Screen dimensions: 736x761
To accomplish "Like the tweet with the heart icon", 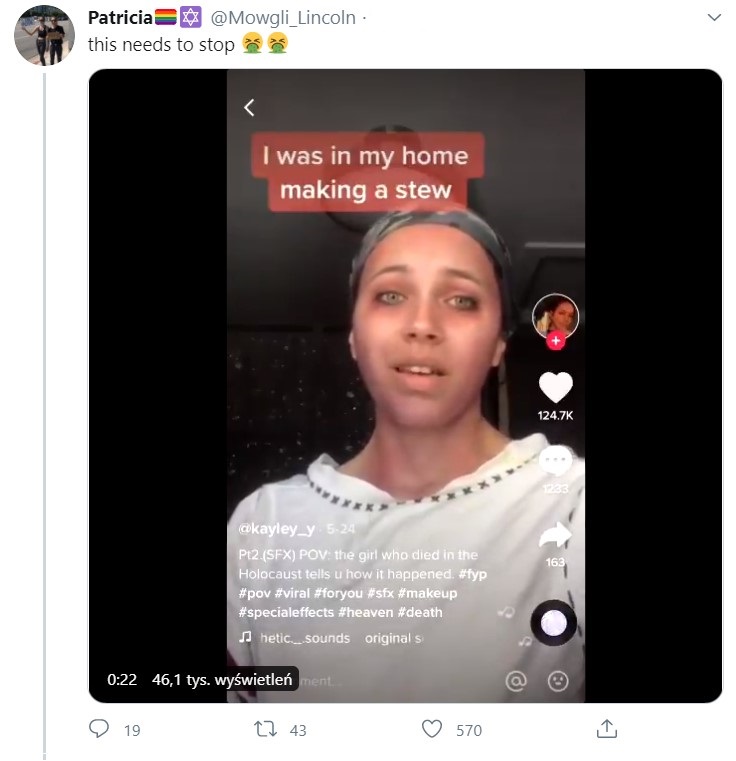I will point(432,730).
